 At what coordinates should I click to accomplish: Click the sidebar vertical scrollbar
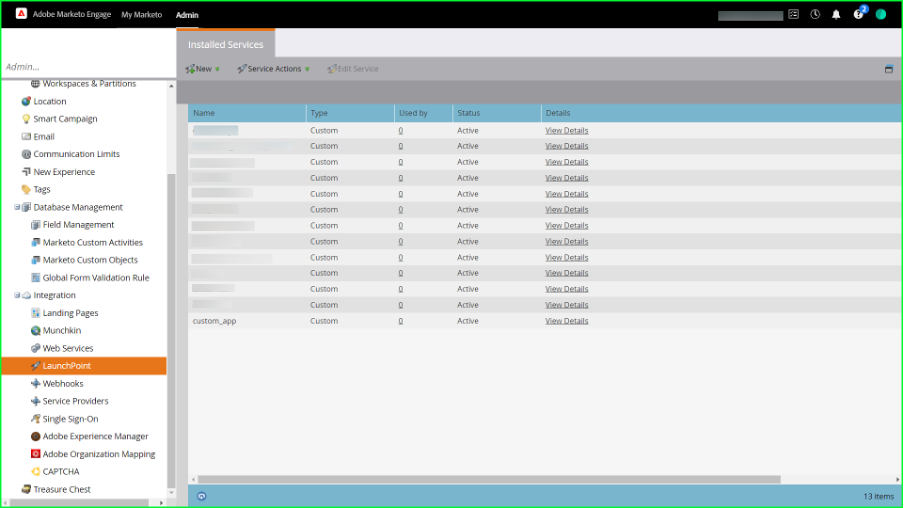pyautogui.click(x=171, y=330)
